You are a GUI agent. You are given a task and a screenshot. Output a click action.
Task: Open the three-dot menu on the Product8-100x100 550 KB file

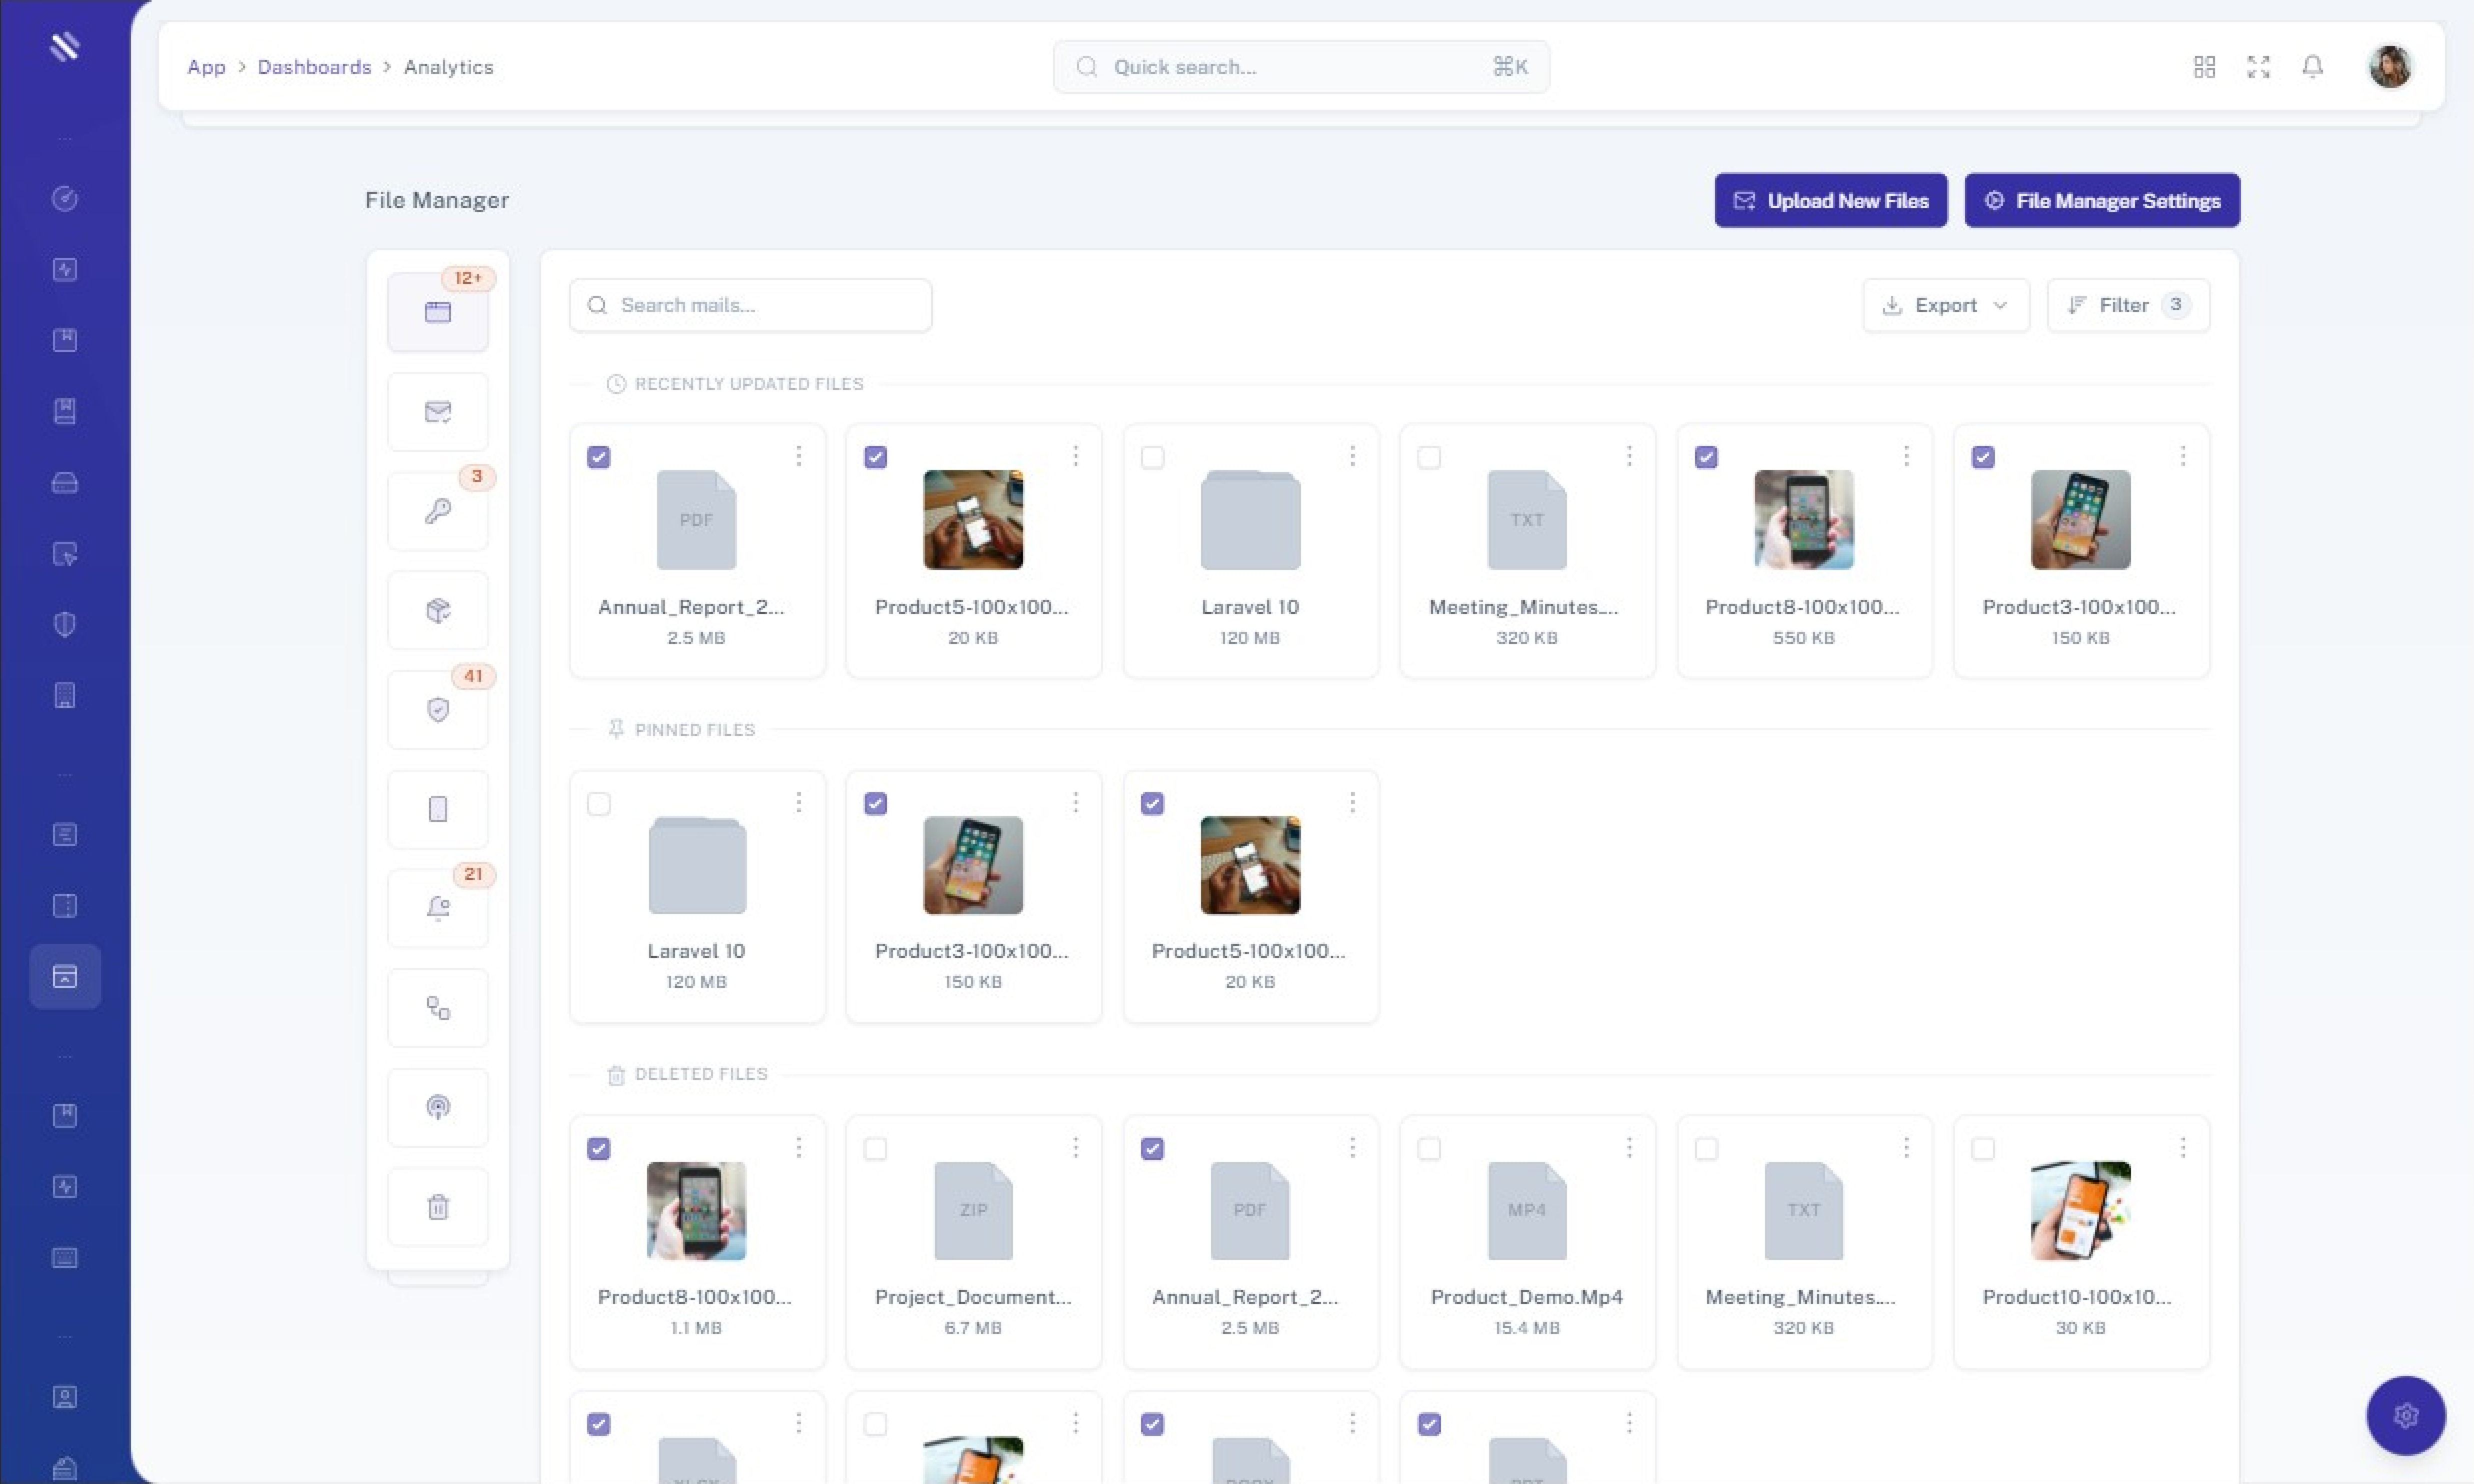1906,456
